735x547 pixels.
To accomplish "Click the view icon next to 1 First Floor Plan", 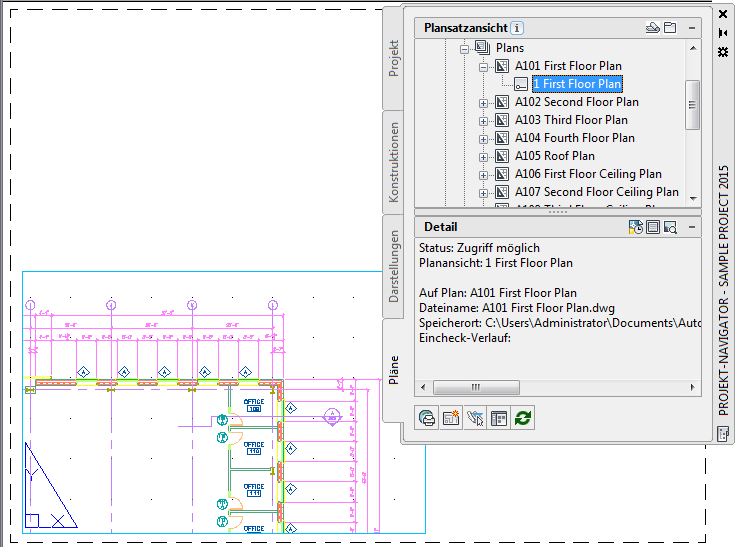I will (521, 84).
